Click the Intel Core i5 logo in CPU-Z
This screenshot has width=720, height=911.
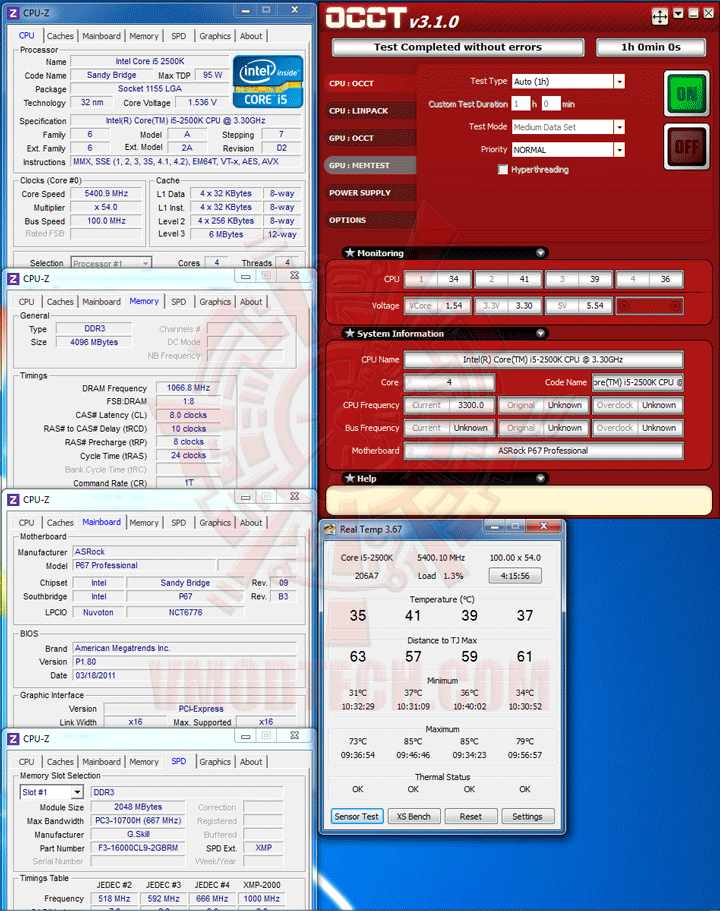pos(268,81)
